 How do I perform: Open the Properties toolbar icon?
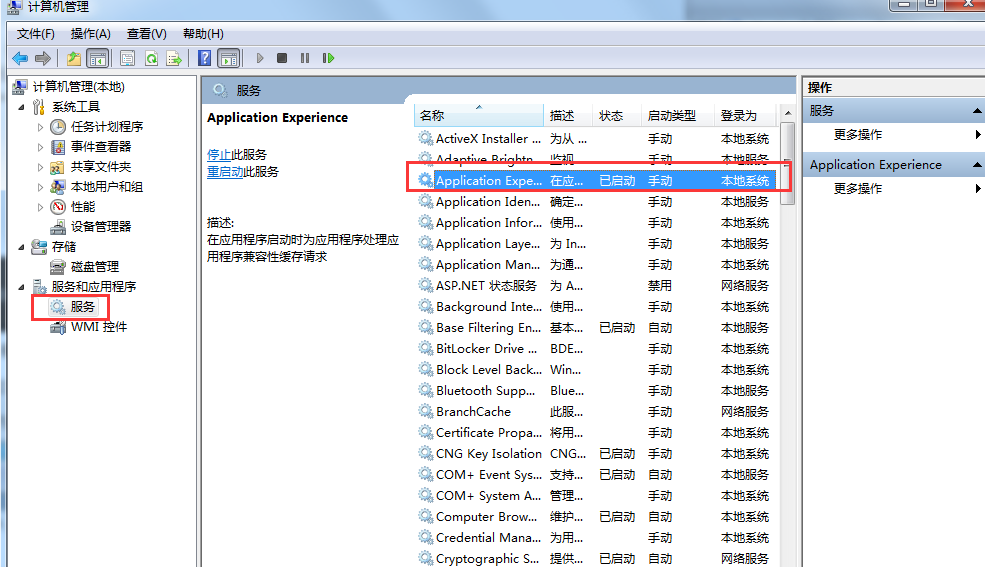127,58
